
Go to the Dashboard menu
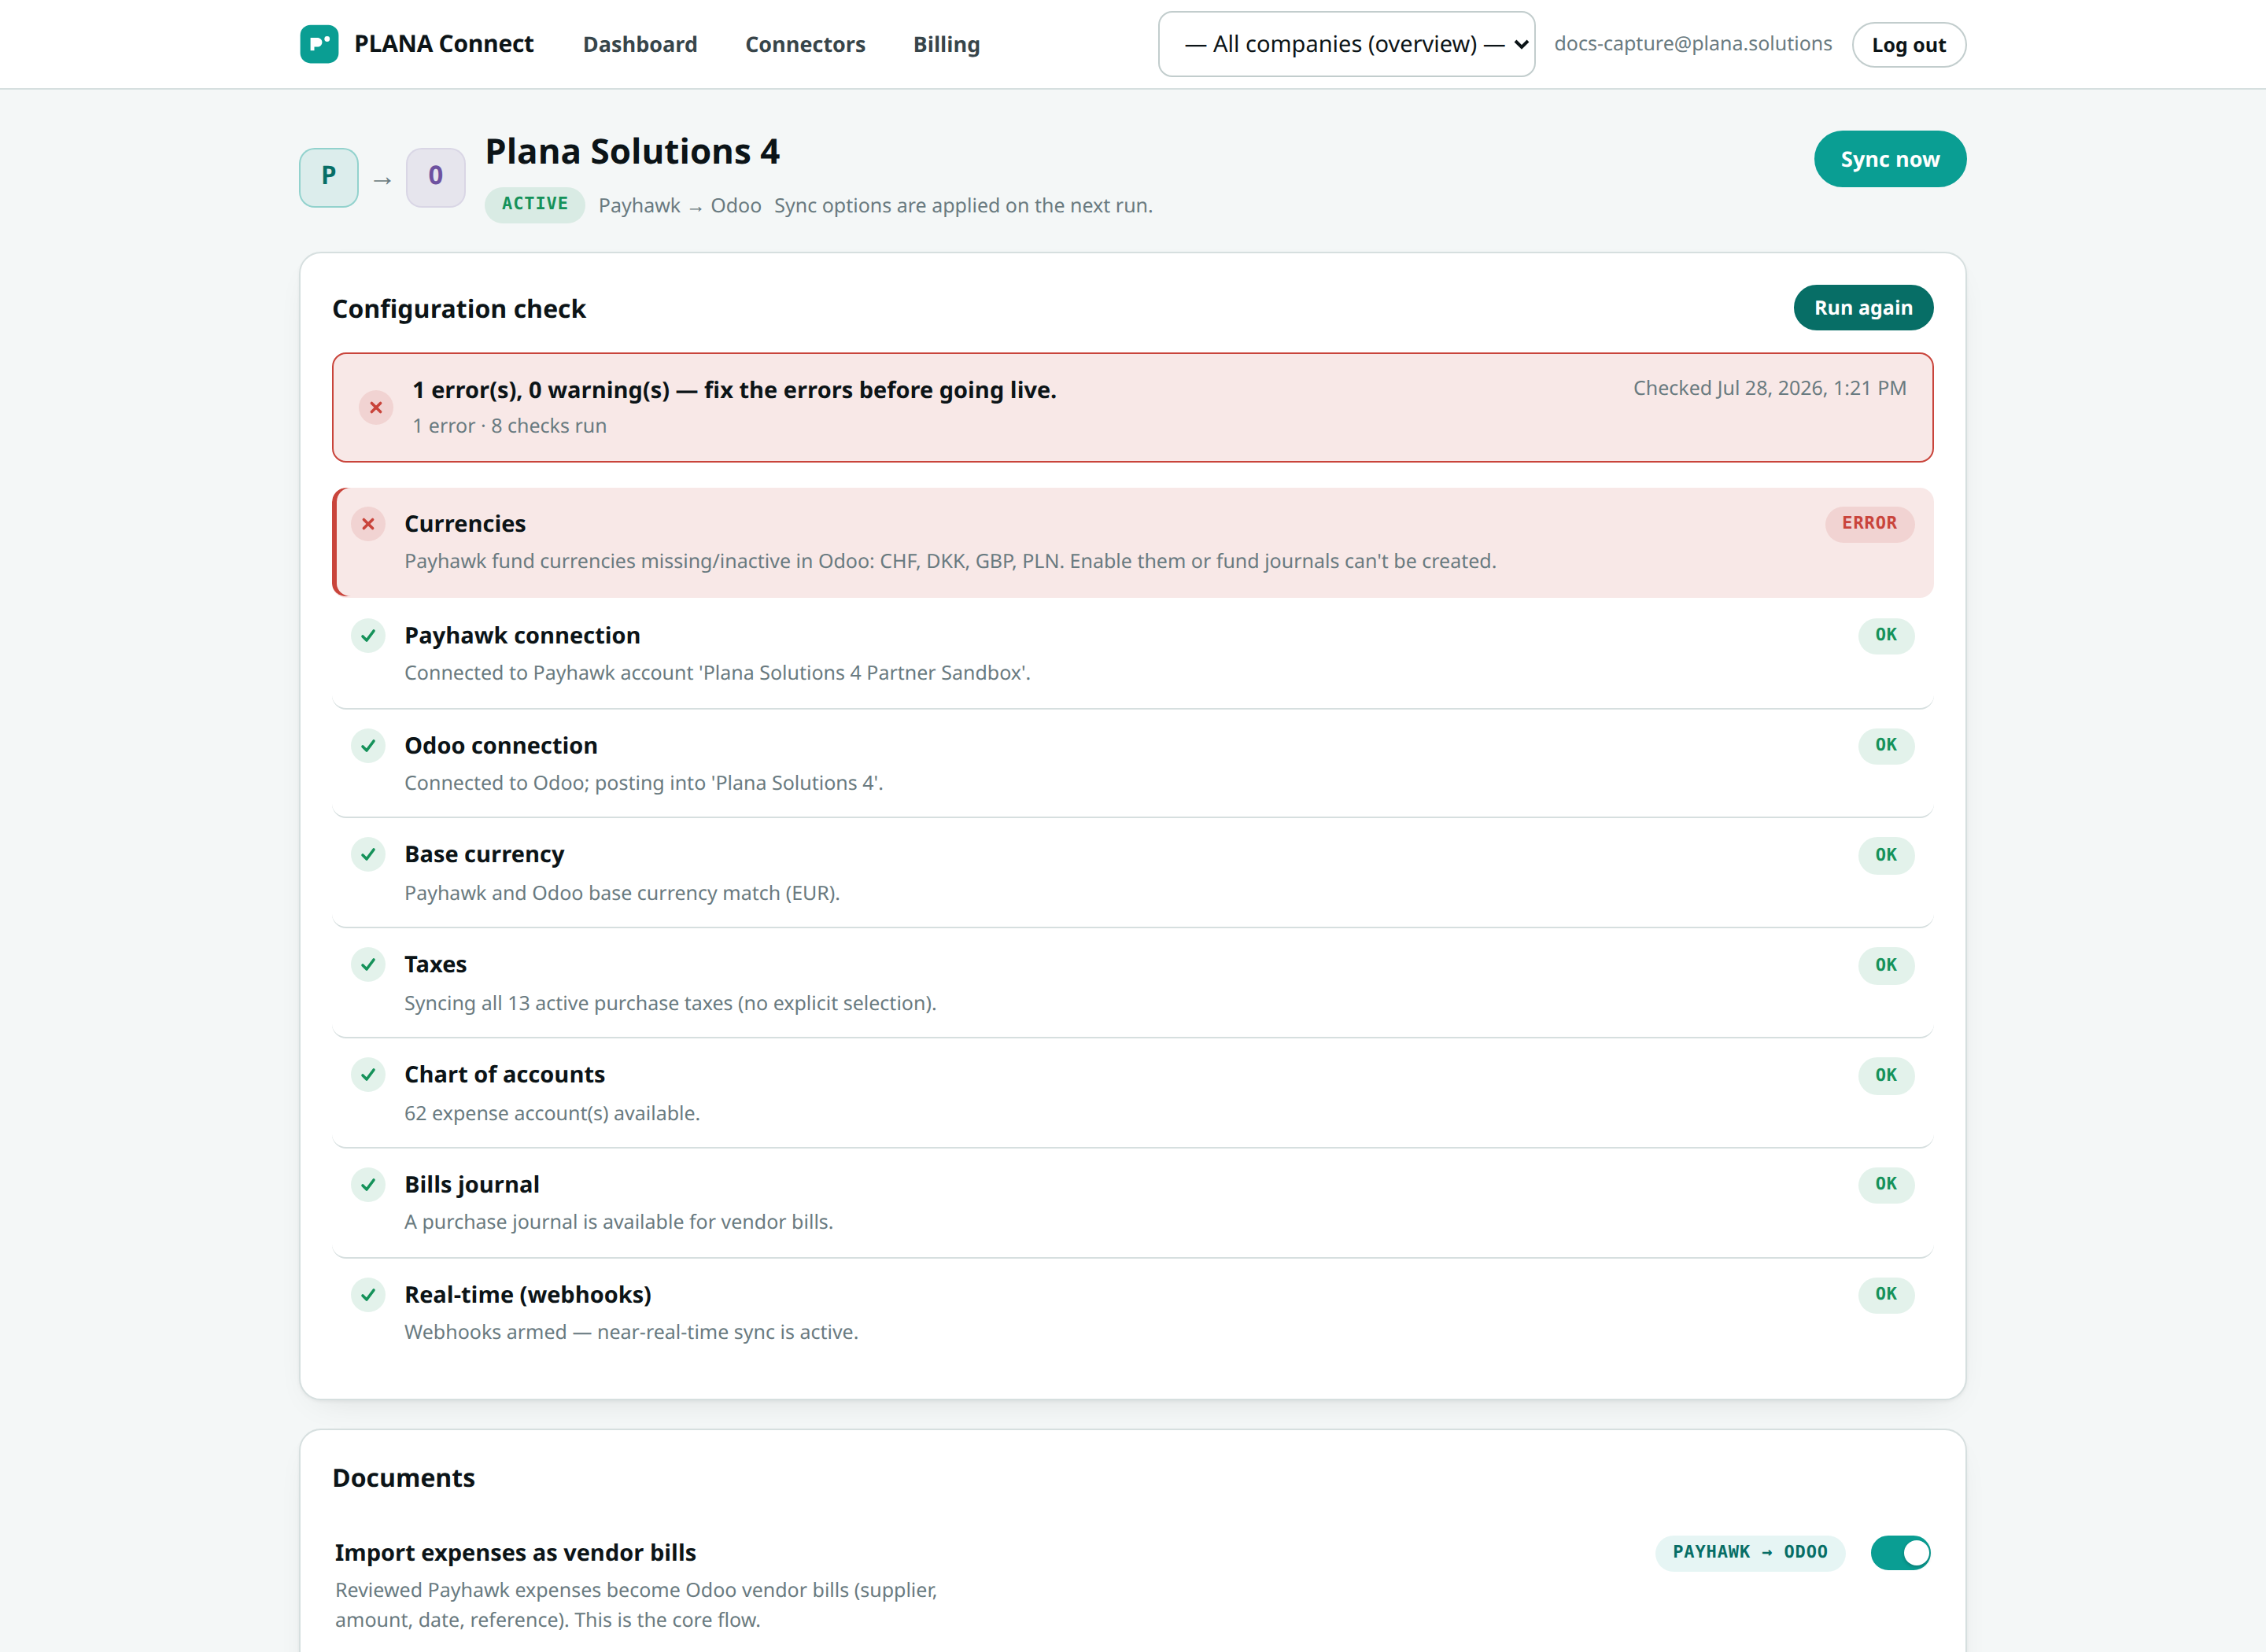[640, 44]
